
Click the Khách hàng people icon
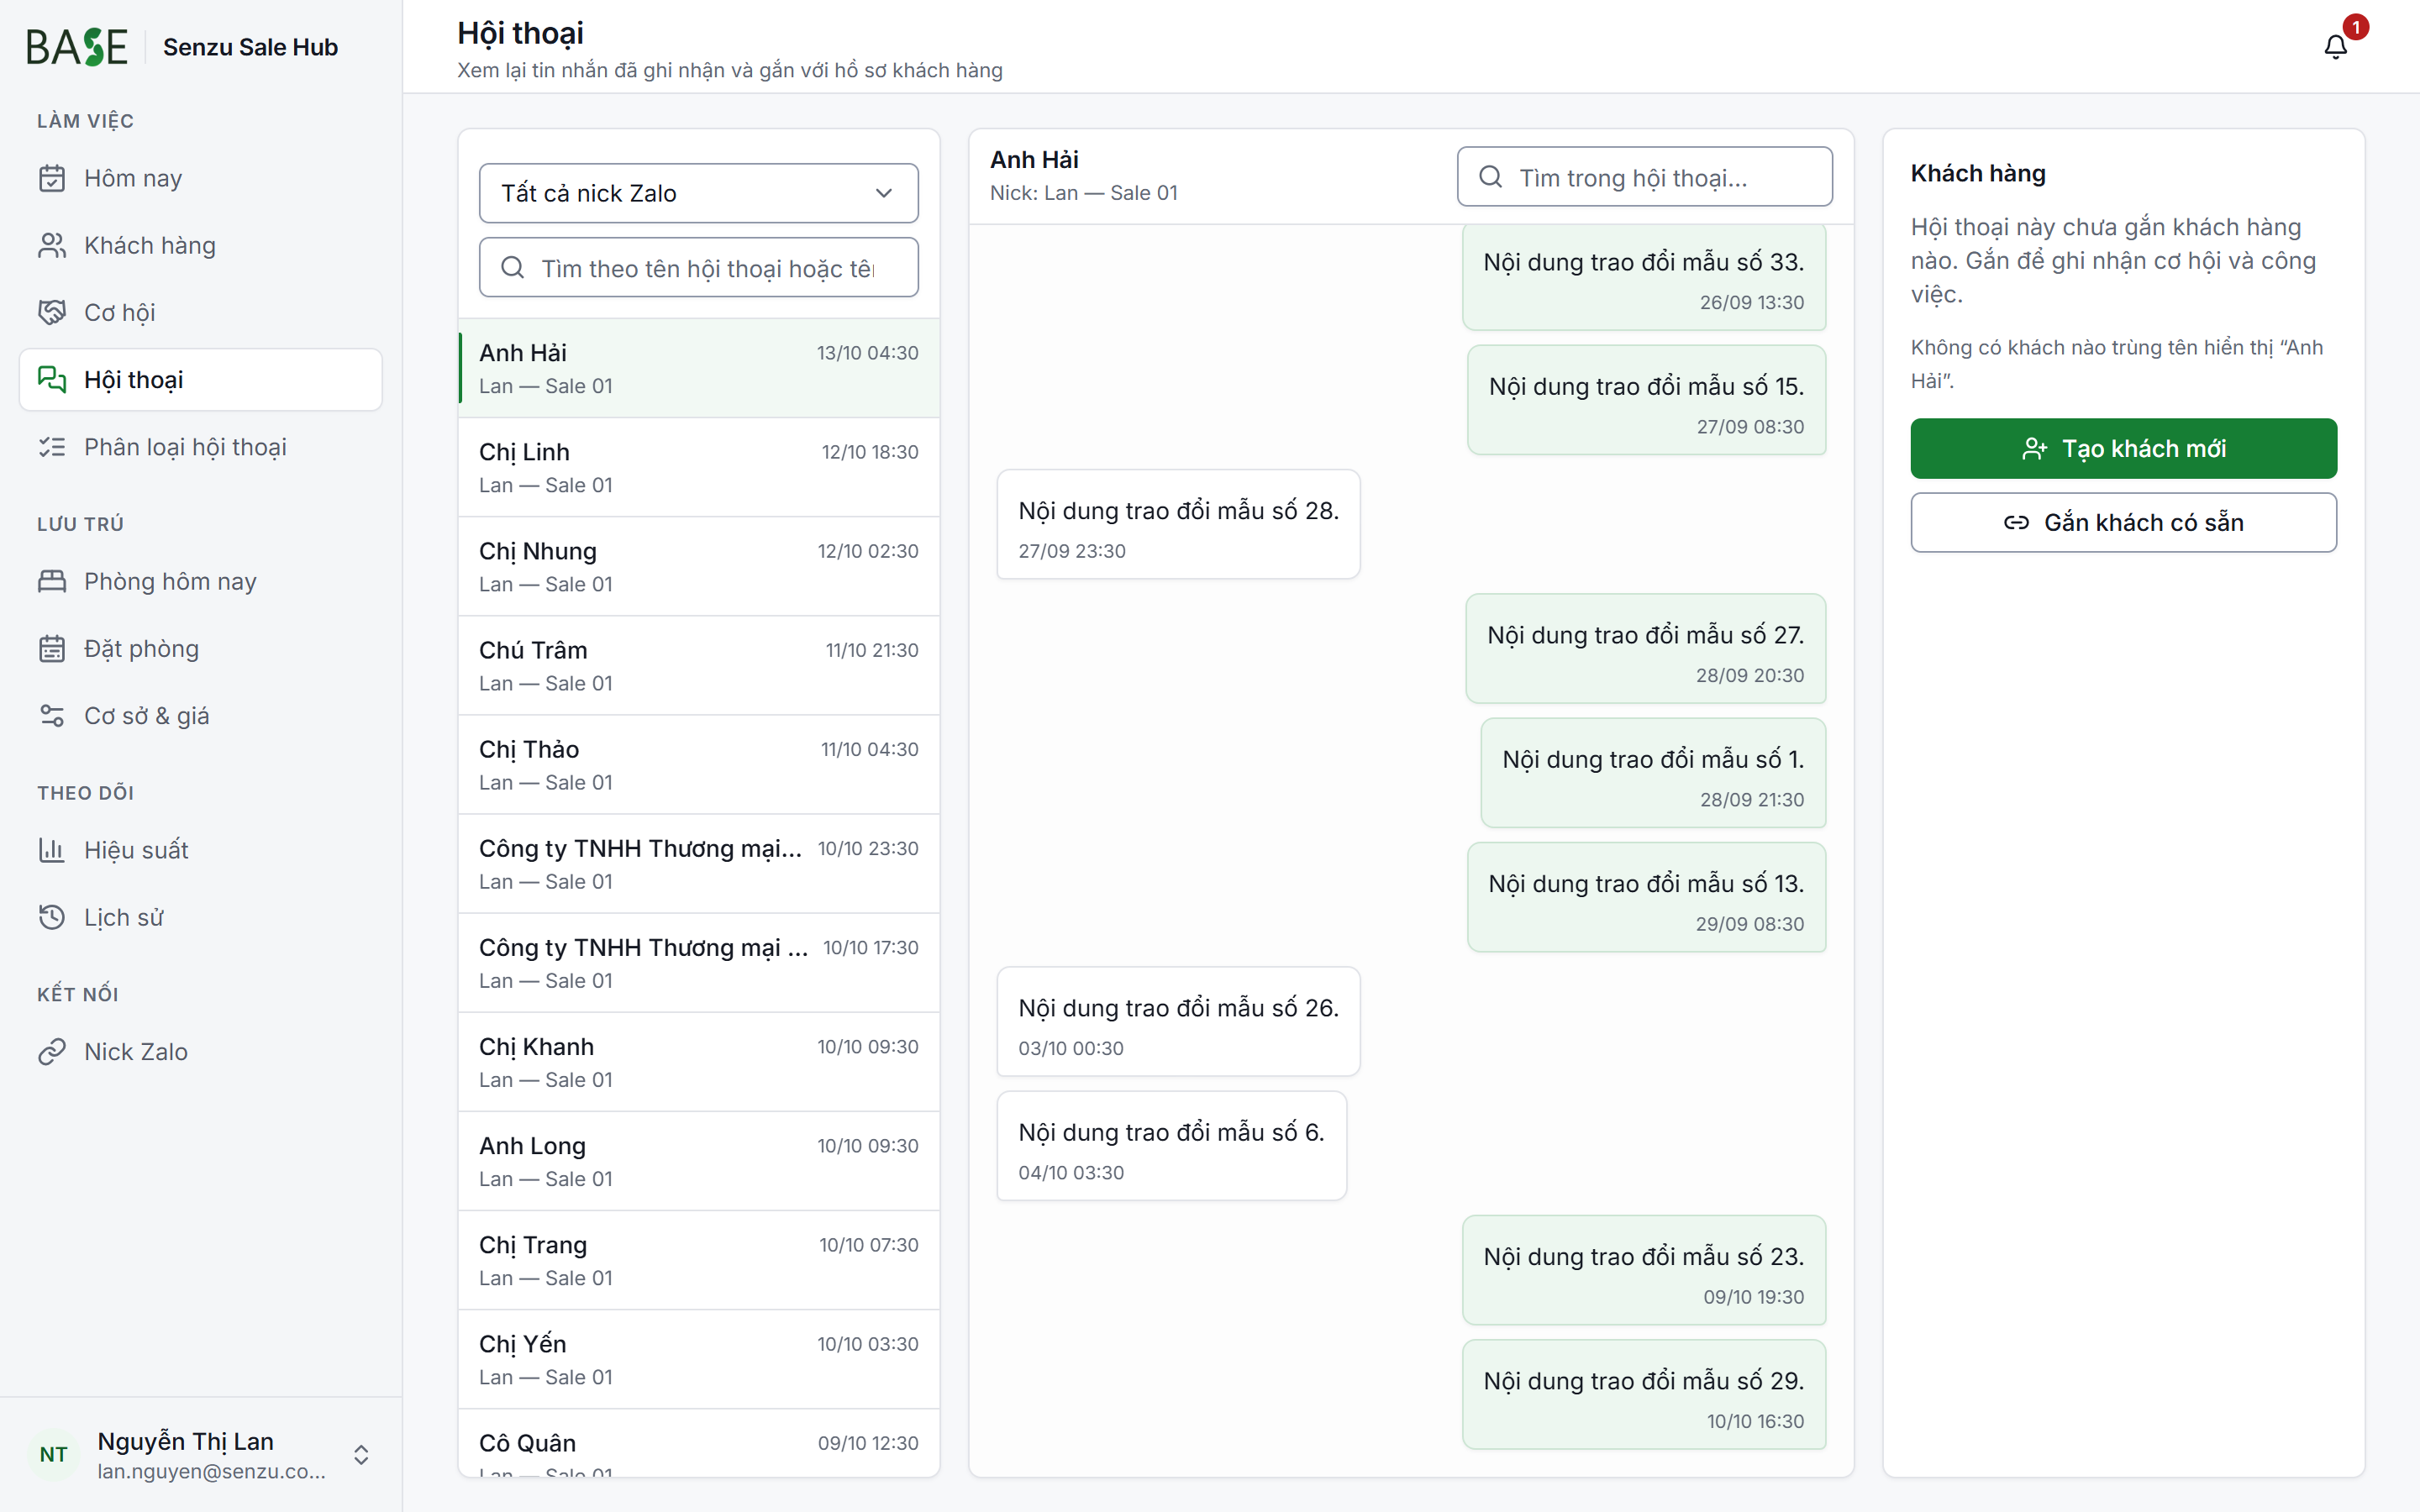tap(52, 245)
